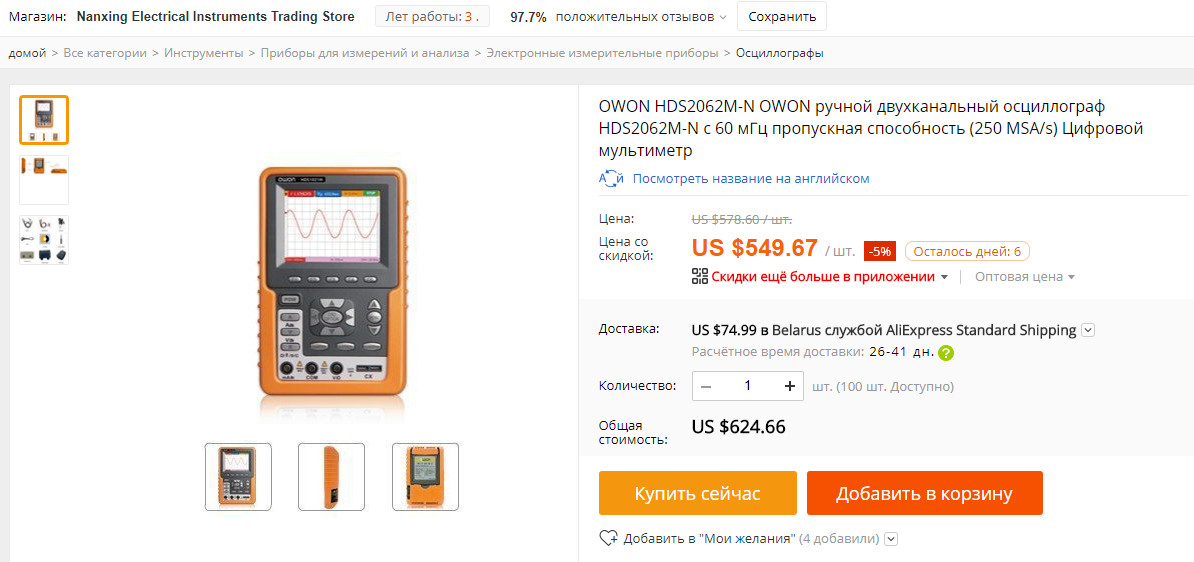Click the Добавить в корзину button

(x=924, y=493)
